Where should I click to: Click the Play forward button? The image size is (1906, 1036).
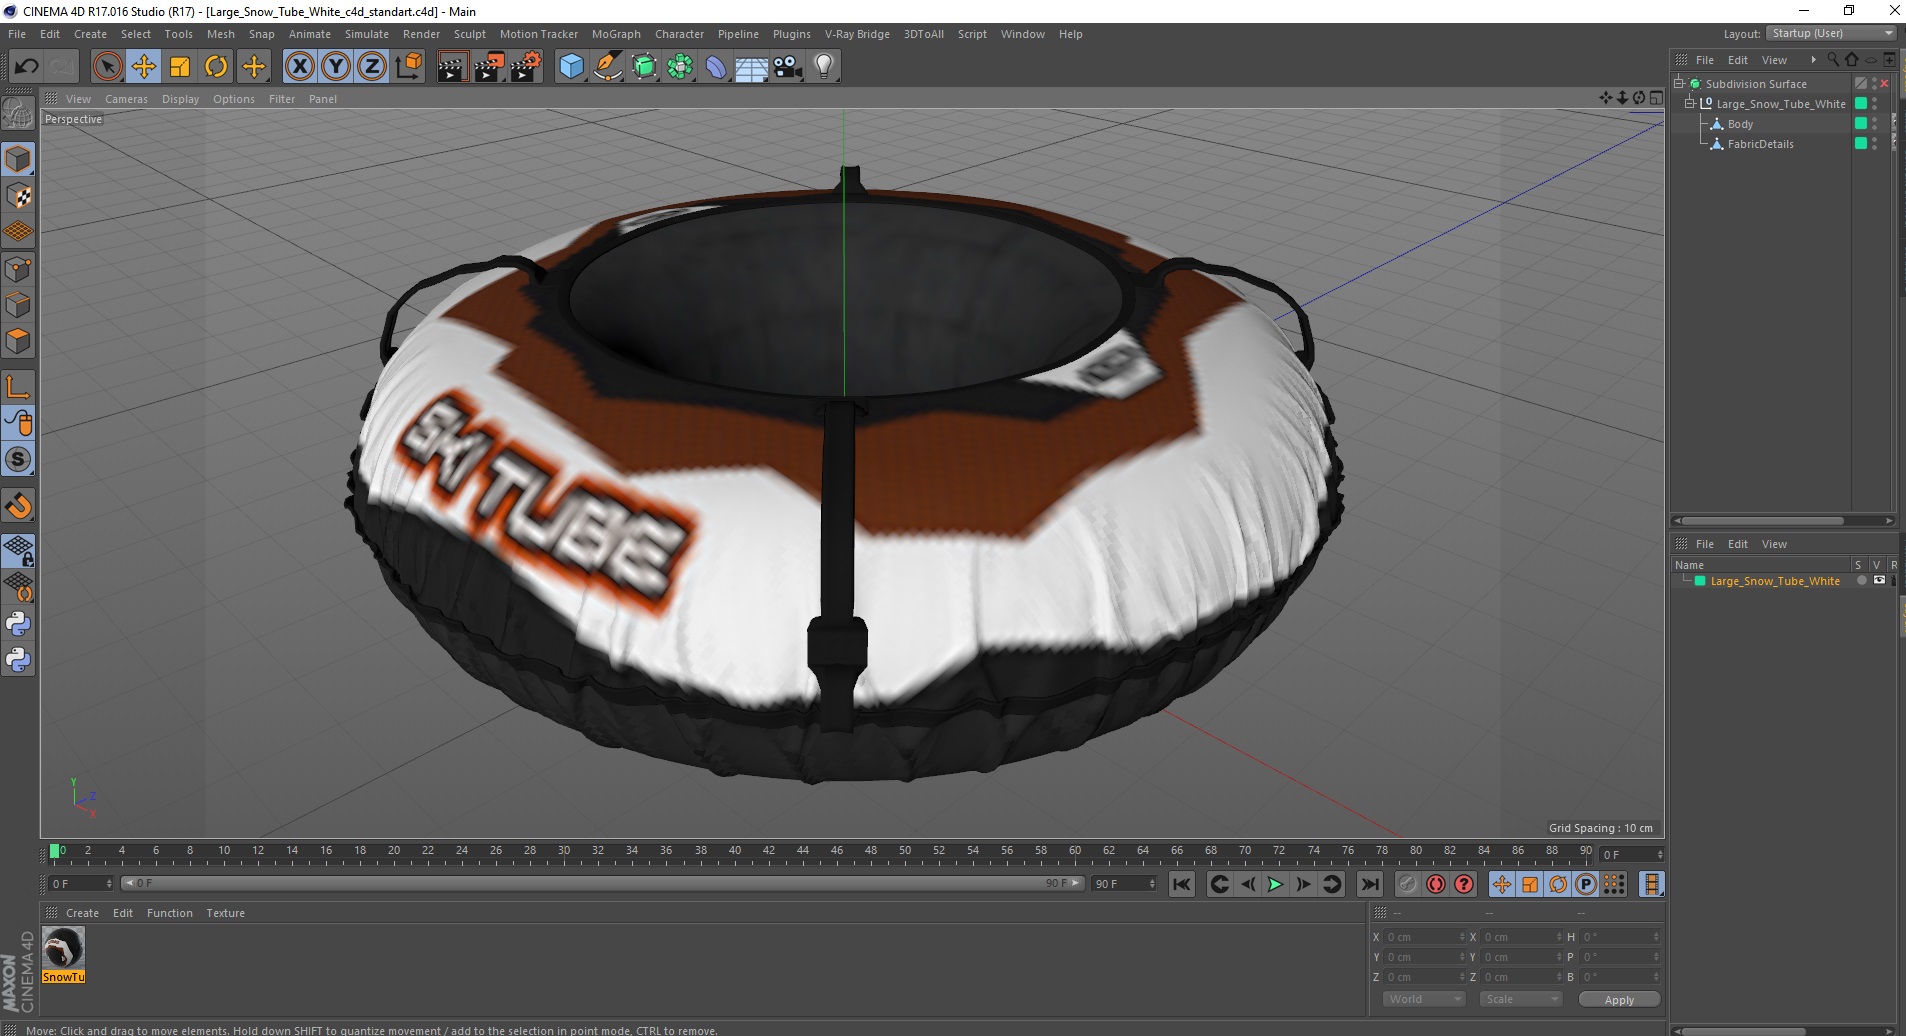[1275, 884]
